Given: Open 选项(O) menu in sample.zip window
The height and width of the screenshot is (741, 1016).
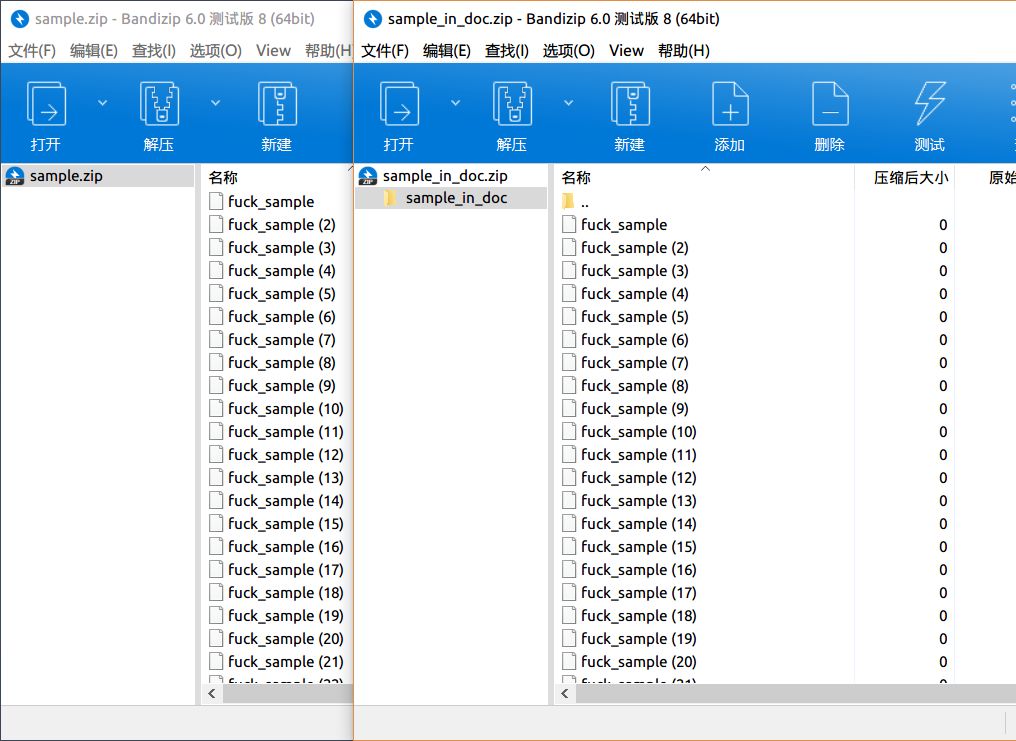Looking at the screenshot, I should click(215, 51).
